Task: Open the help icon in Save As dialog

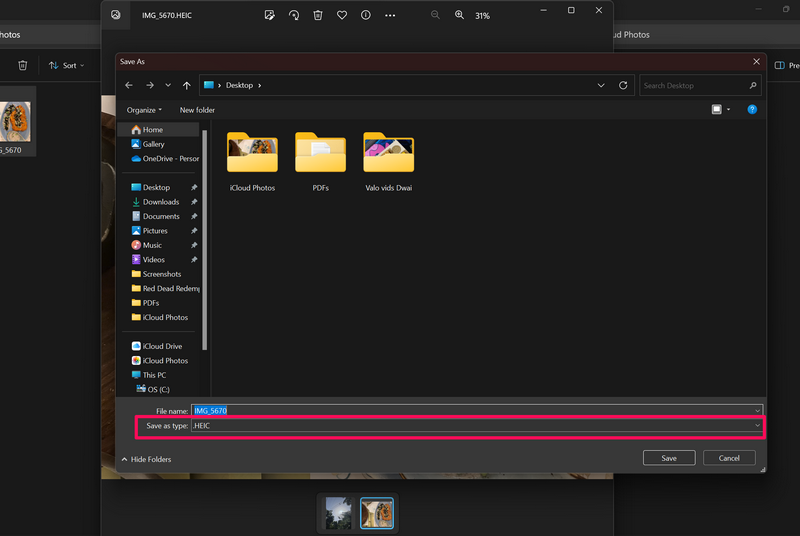Action: 752,109
